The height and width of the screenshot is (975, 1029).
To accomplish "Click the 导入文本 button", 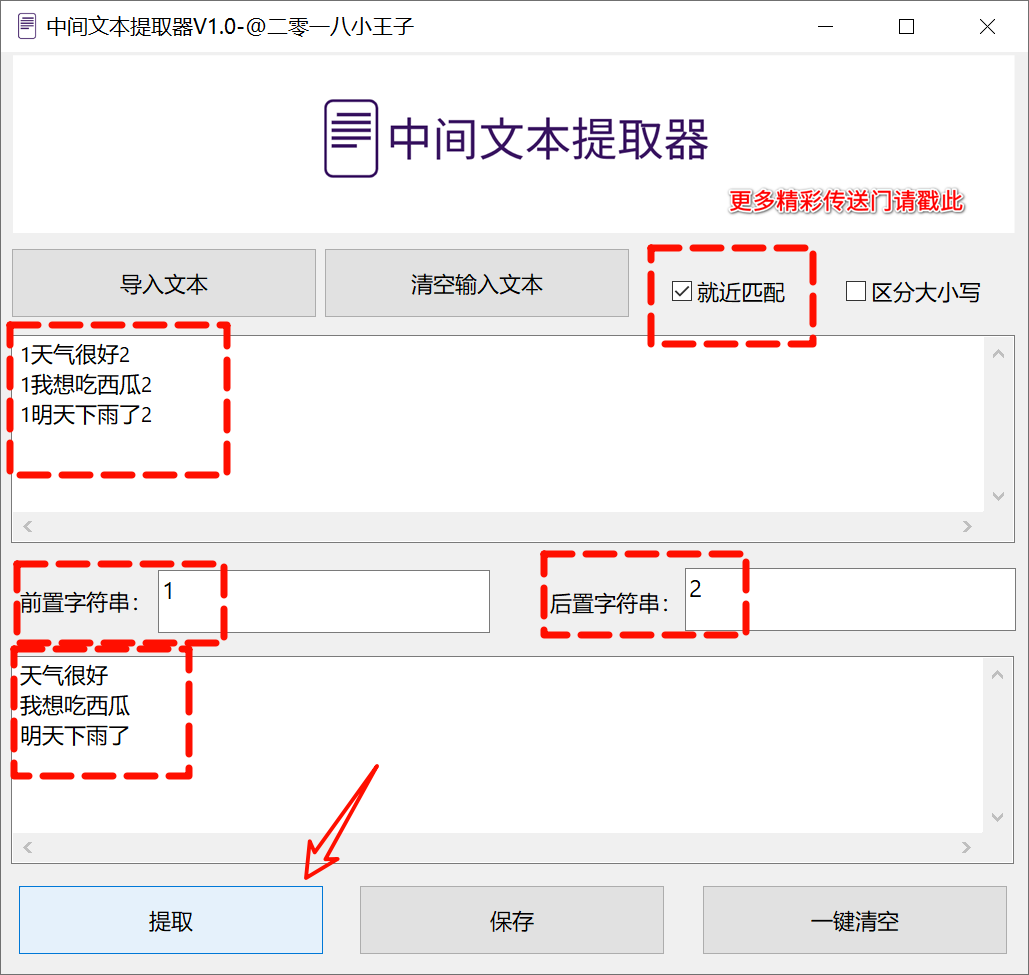I will [x=163, y=283].
